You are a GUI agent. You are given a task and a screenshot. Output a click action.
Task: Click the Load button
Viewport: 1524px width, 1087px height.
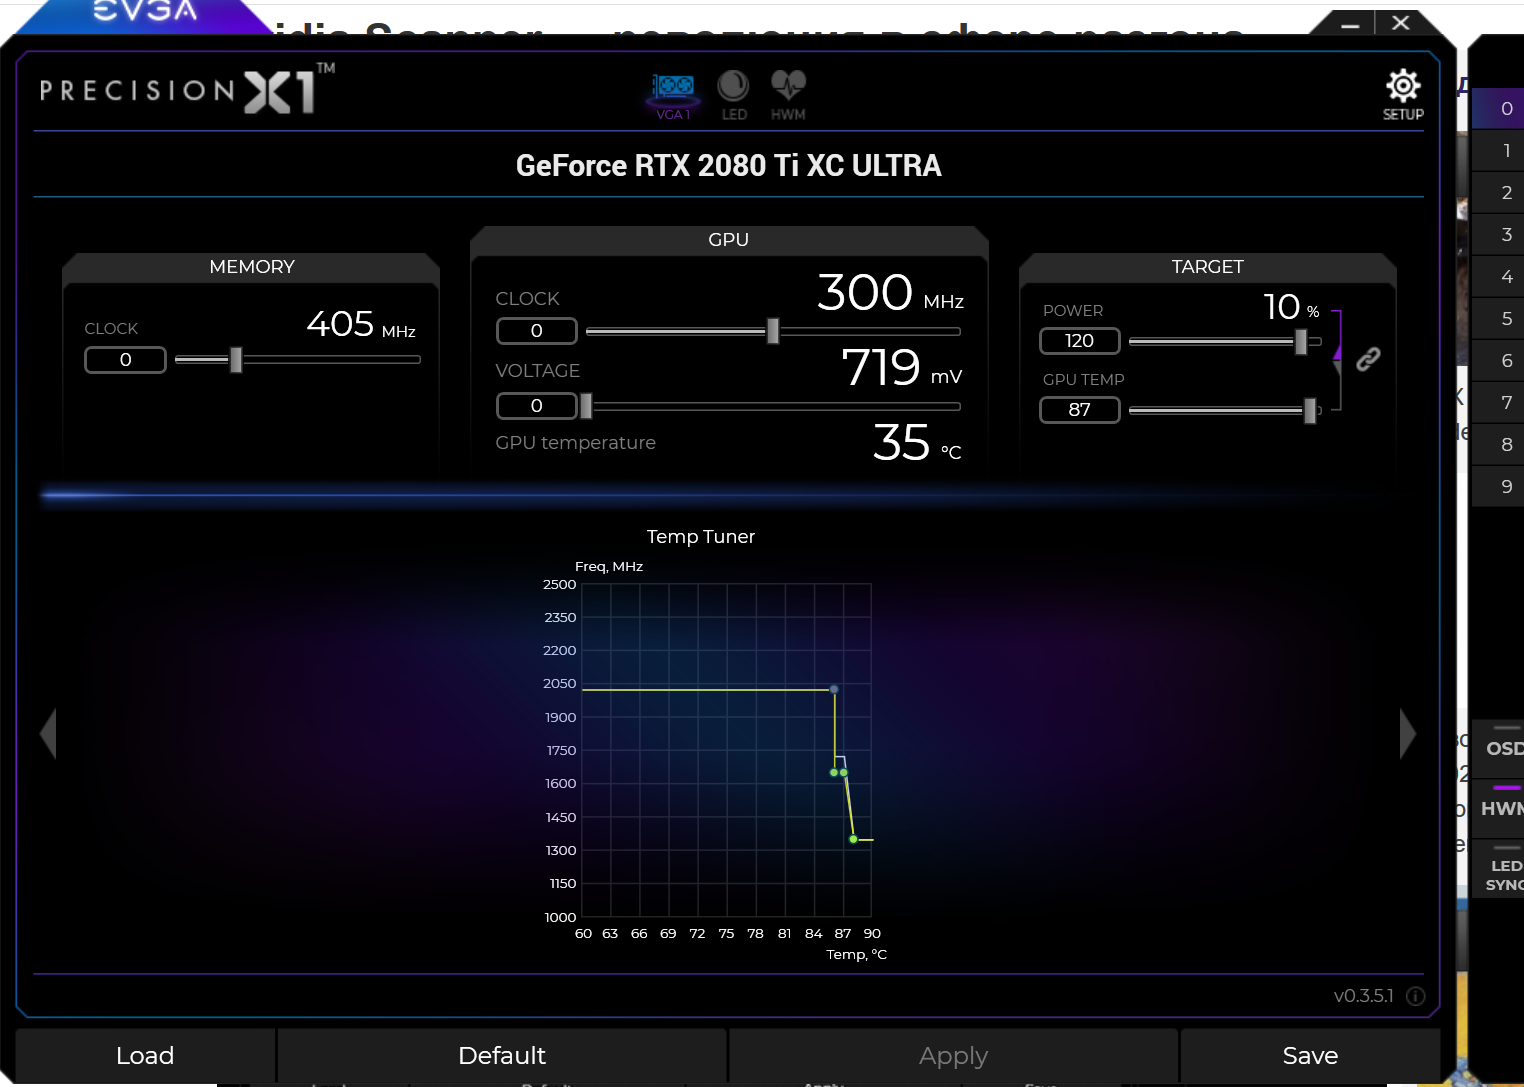point(145,1055)
